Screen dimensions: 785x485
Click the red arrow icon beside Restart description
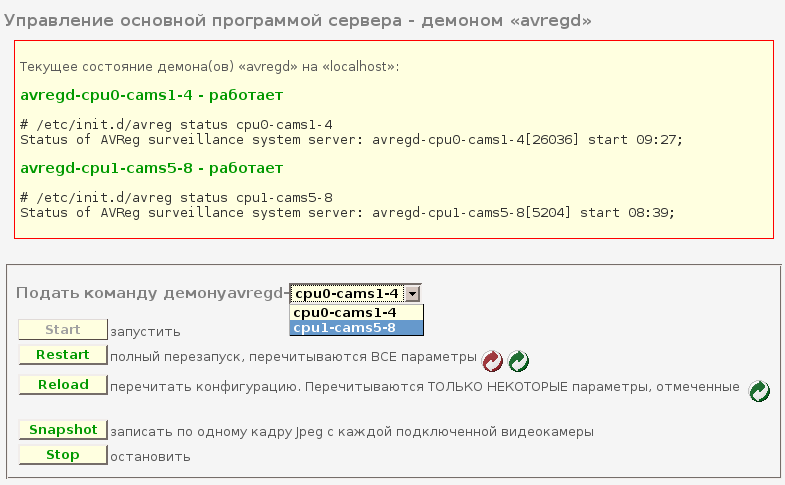point(492,361)
